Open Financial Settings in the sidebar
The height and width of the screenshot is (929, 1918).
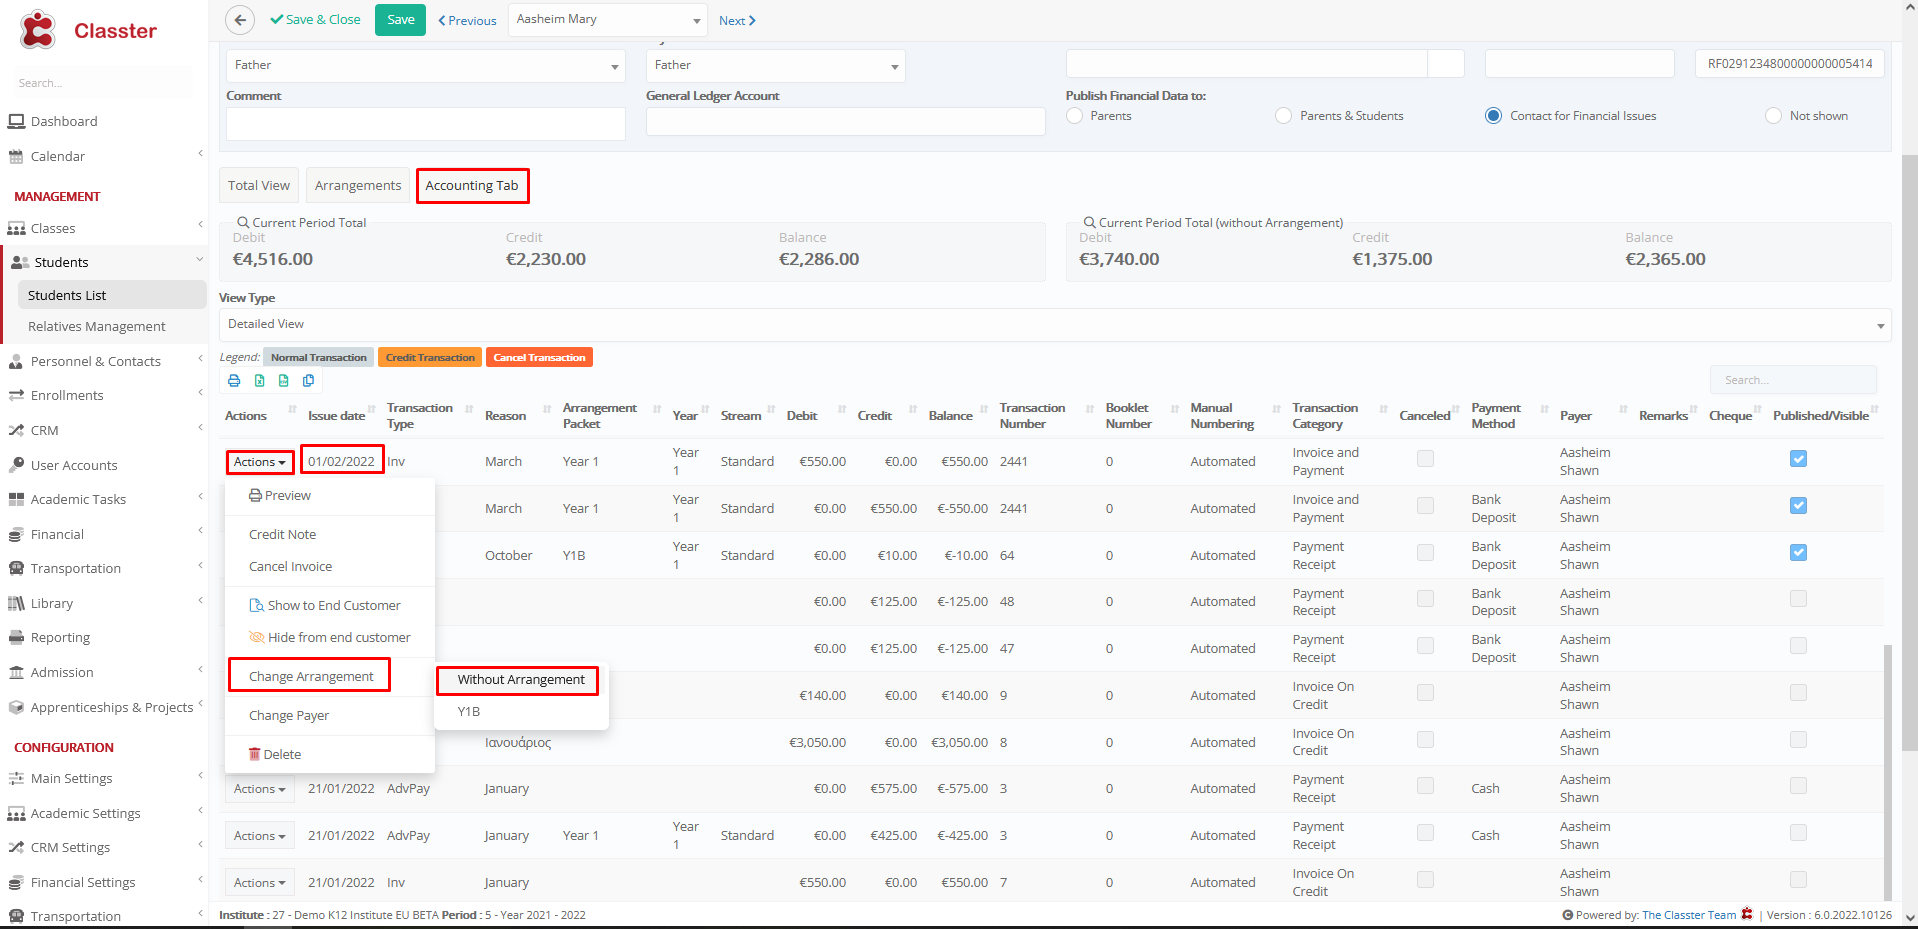(83, 883)
